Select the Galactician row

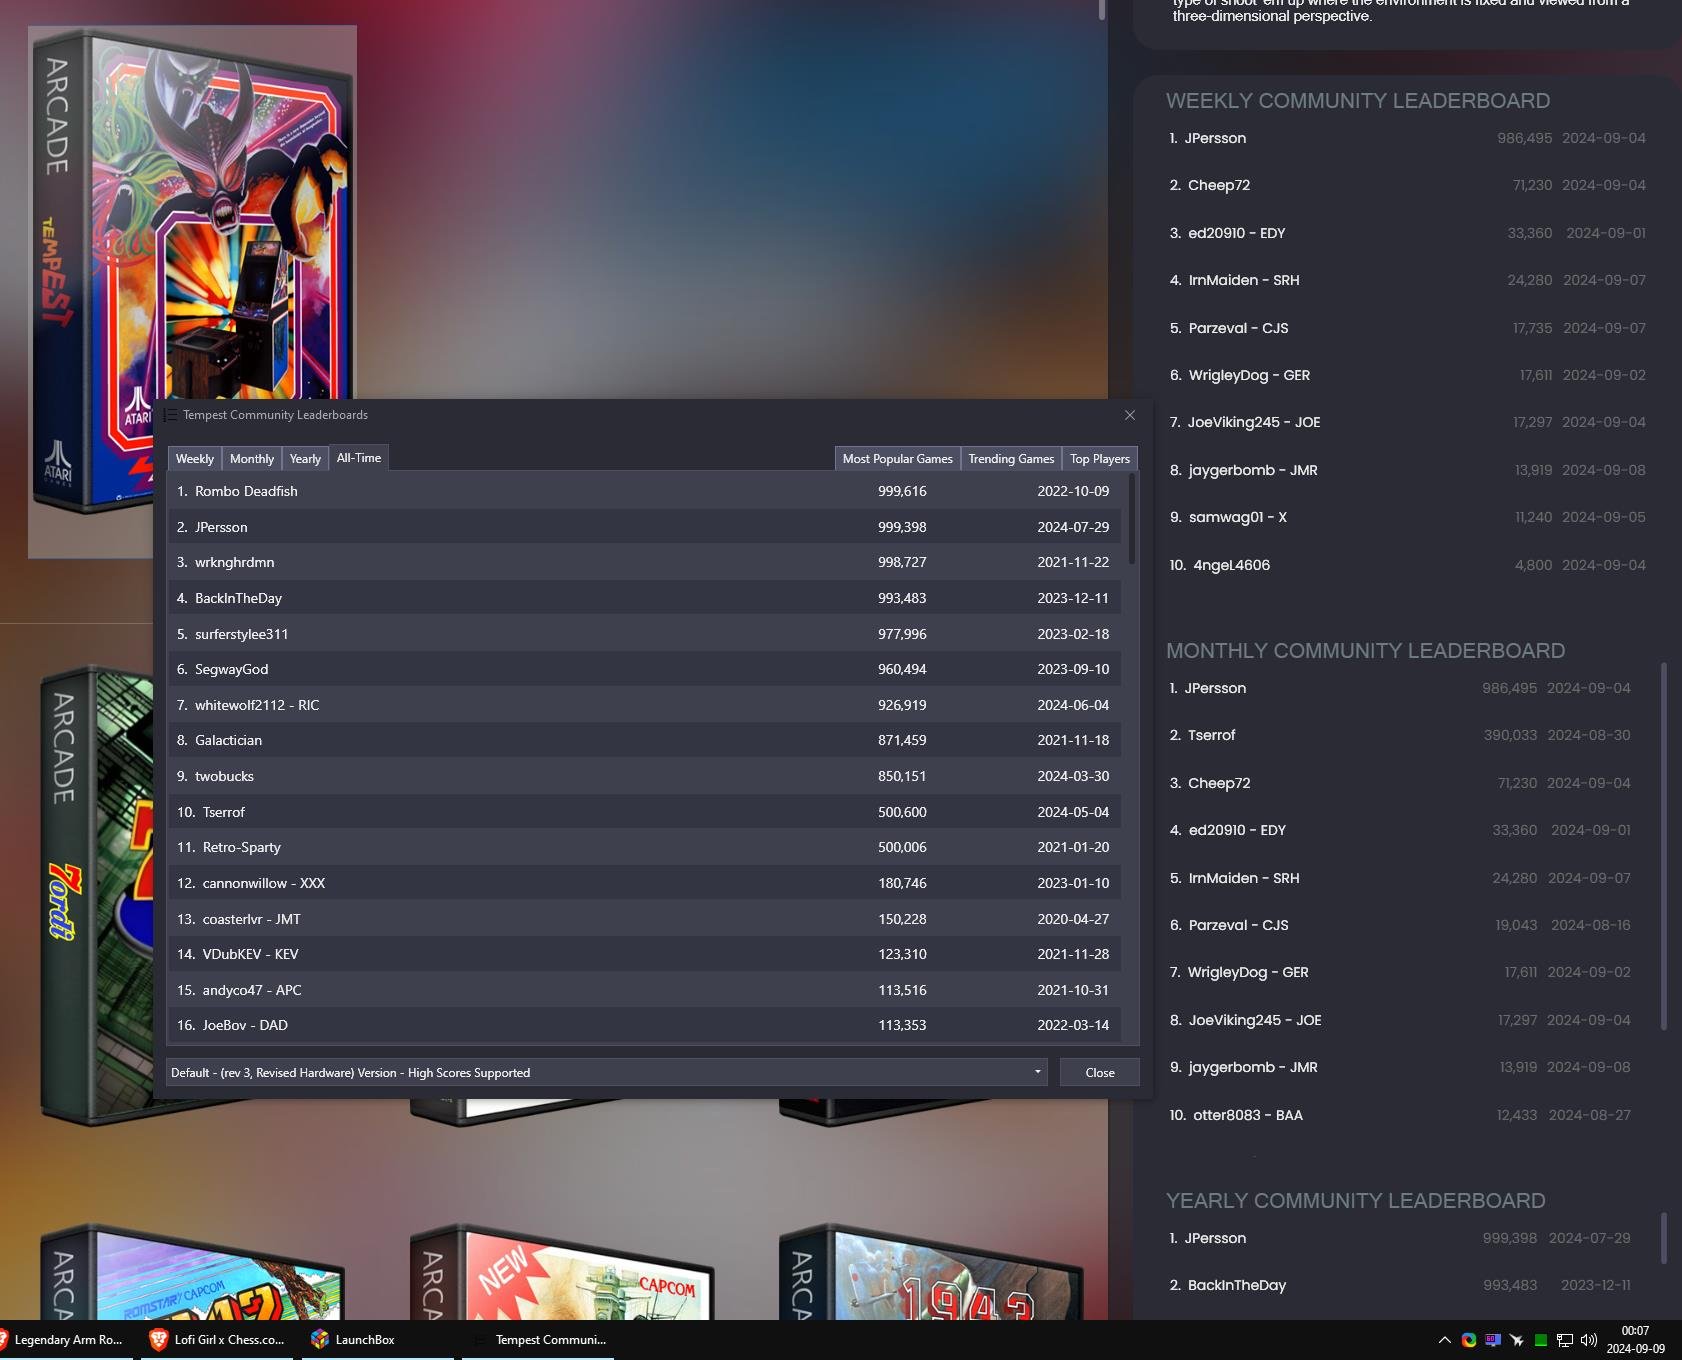coord(644,740)
